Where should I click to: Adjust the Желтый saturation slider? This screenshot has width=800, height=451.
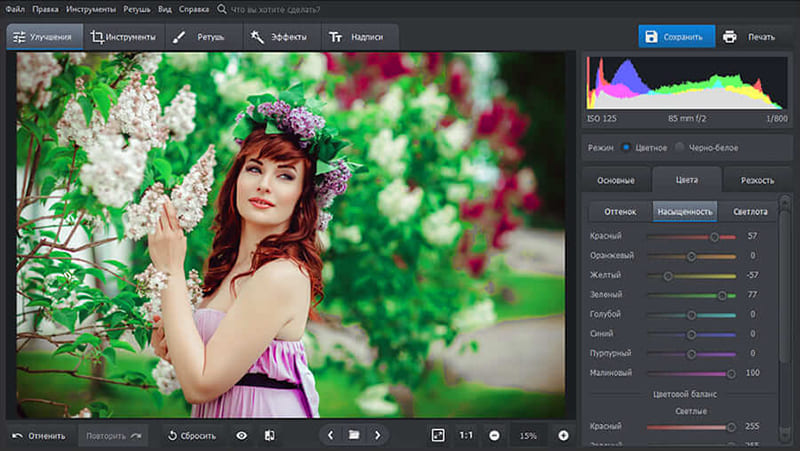691,276
